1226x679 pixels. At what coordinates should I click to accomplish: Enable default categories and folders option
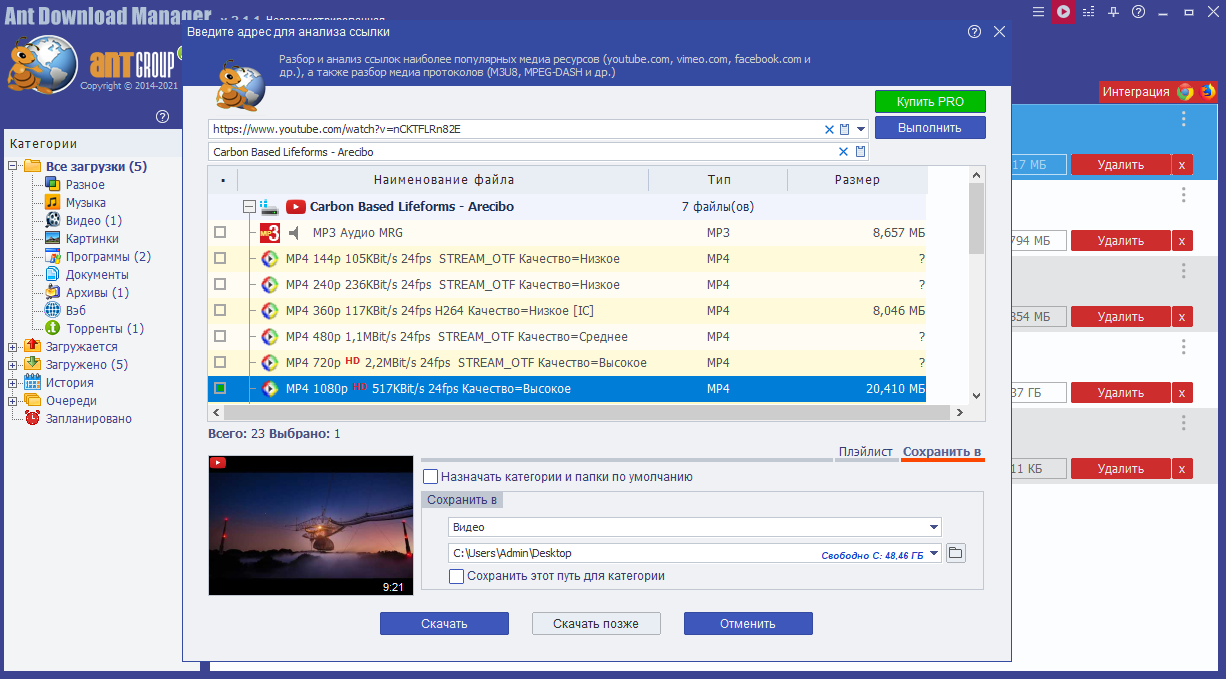click(x=431, y=477)
